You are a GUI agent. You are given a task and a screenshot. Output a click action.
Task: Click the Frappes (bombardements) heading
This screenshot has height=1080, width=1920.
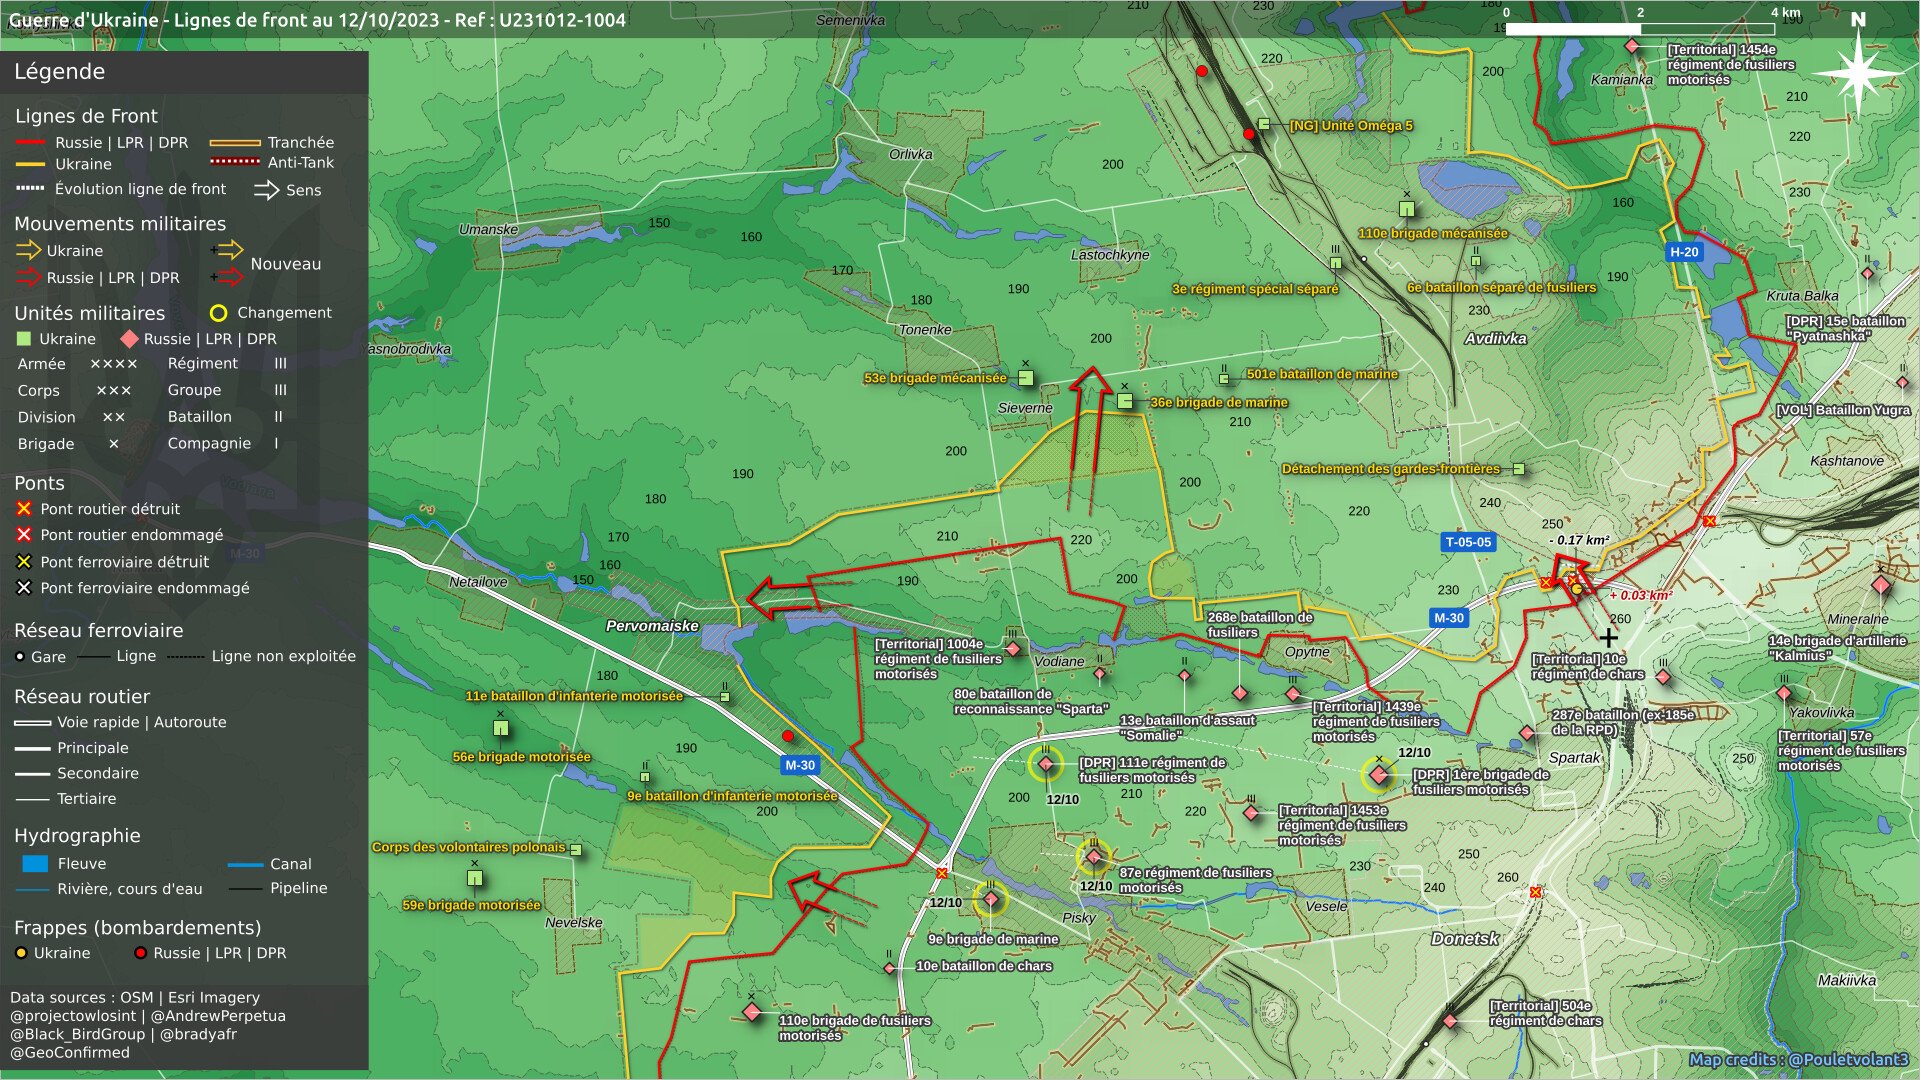coord(138,928)
